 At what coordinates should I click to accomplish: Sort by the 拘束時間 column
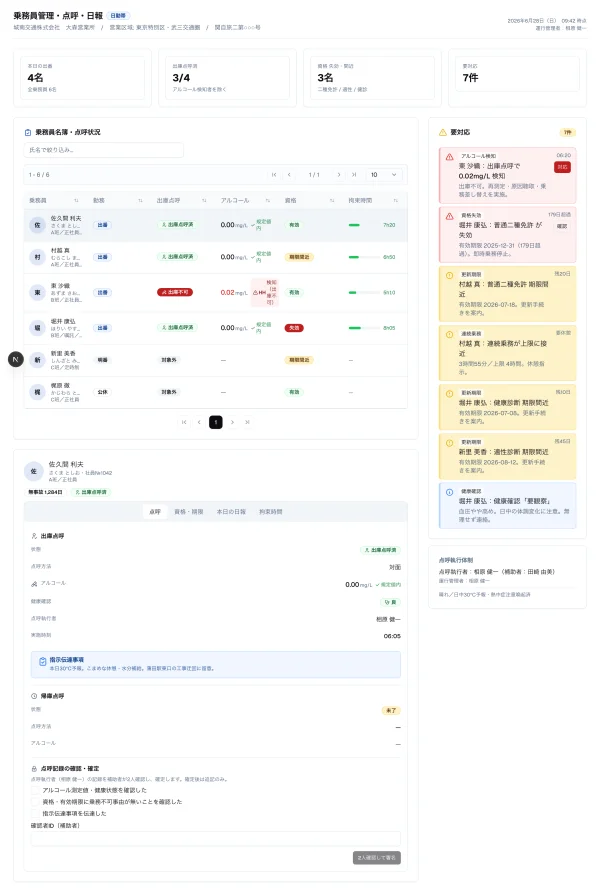pos(395,201)
